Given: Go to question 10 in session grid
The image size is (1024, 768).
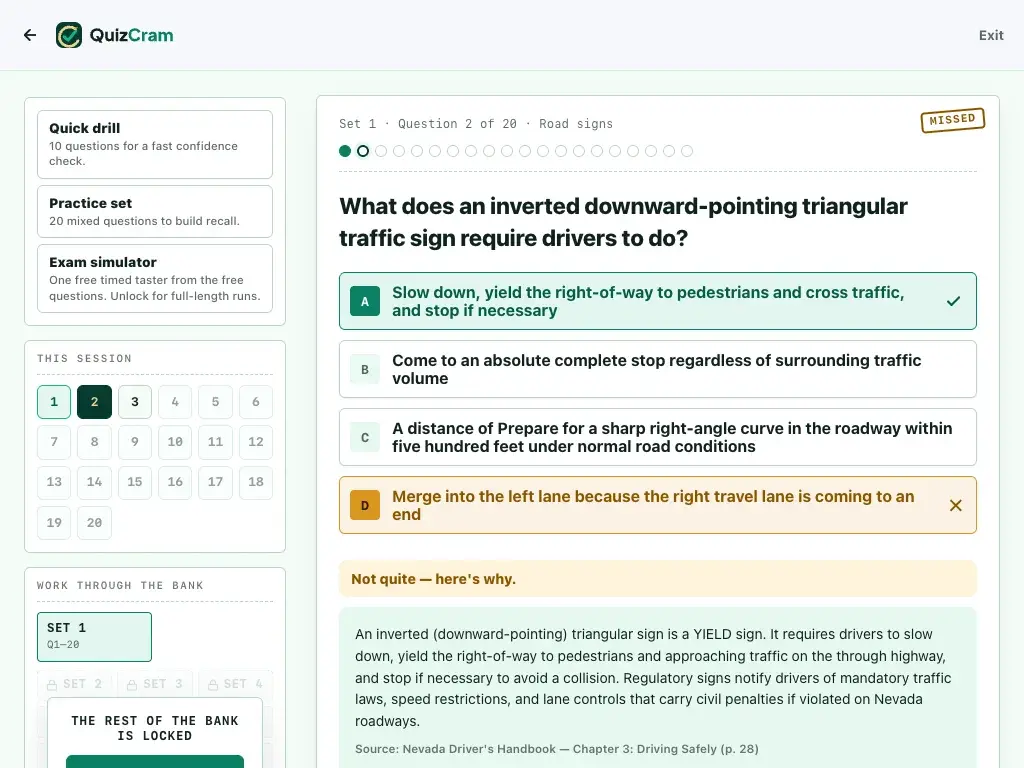Looking at the screenshot, I should 175,442.
